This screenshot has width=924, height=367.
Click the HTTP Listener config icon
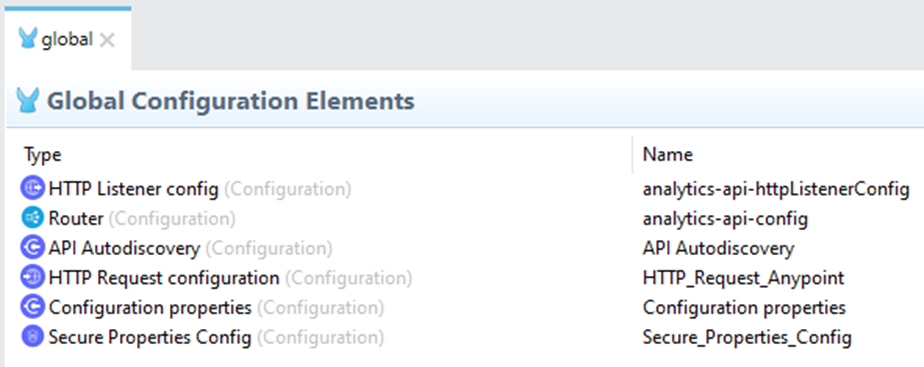33,189
